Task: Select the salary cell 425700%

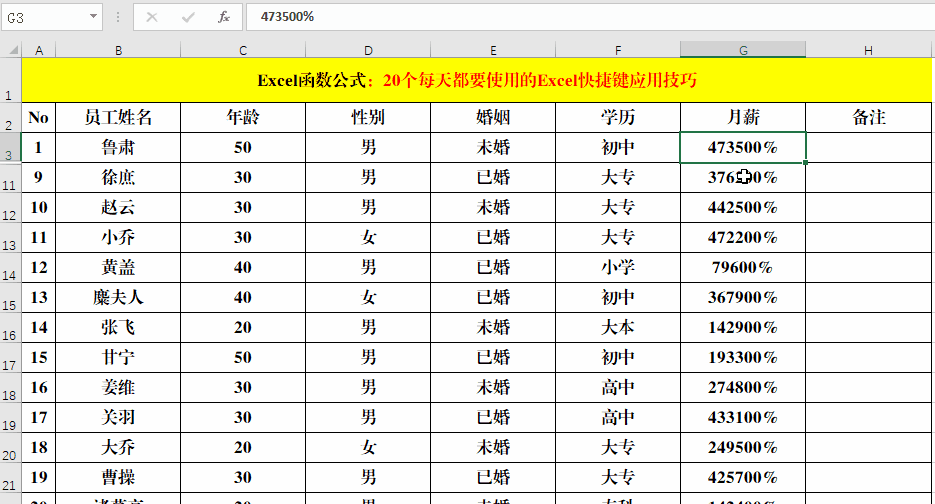Action: coord(743,477)
